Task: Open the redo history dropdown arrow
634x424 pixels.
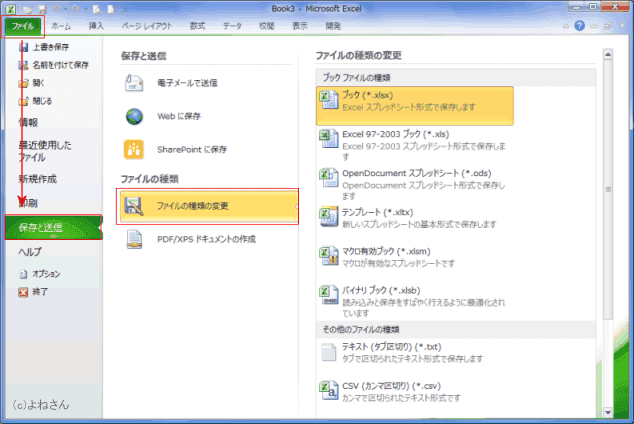Action: pos(85,9)
